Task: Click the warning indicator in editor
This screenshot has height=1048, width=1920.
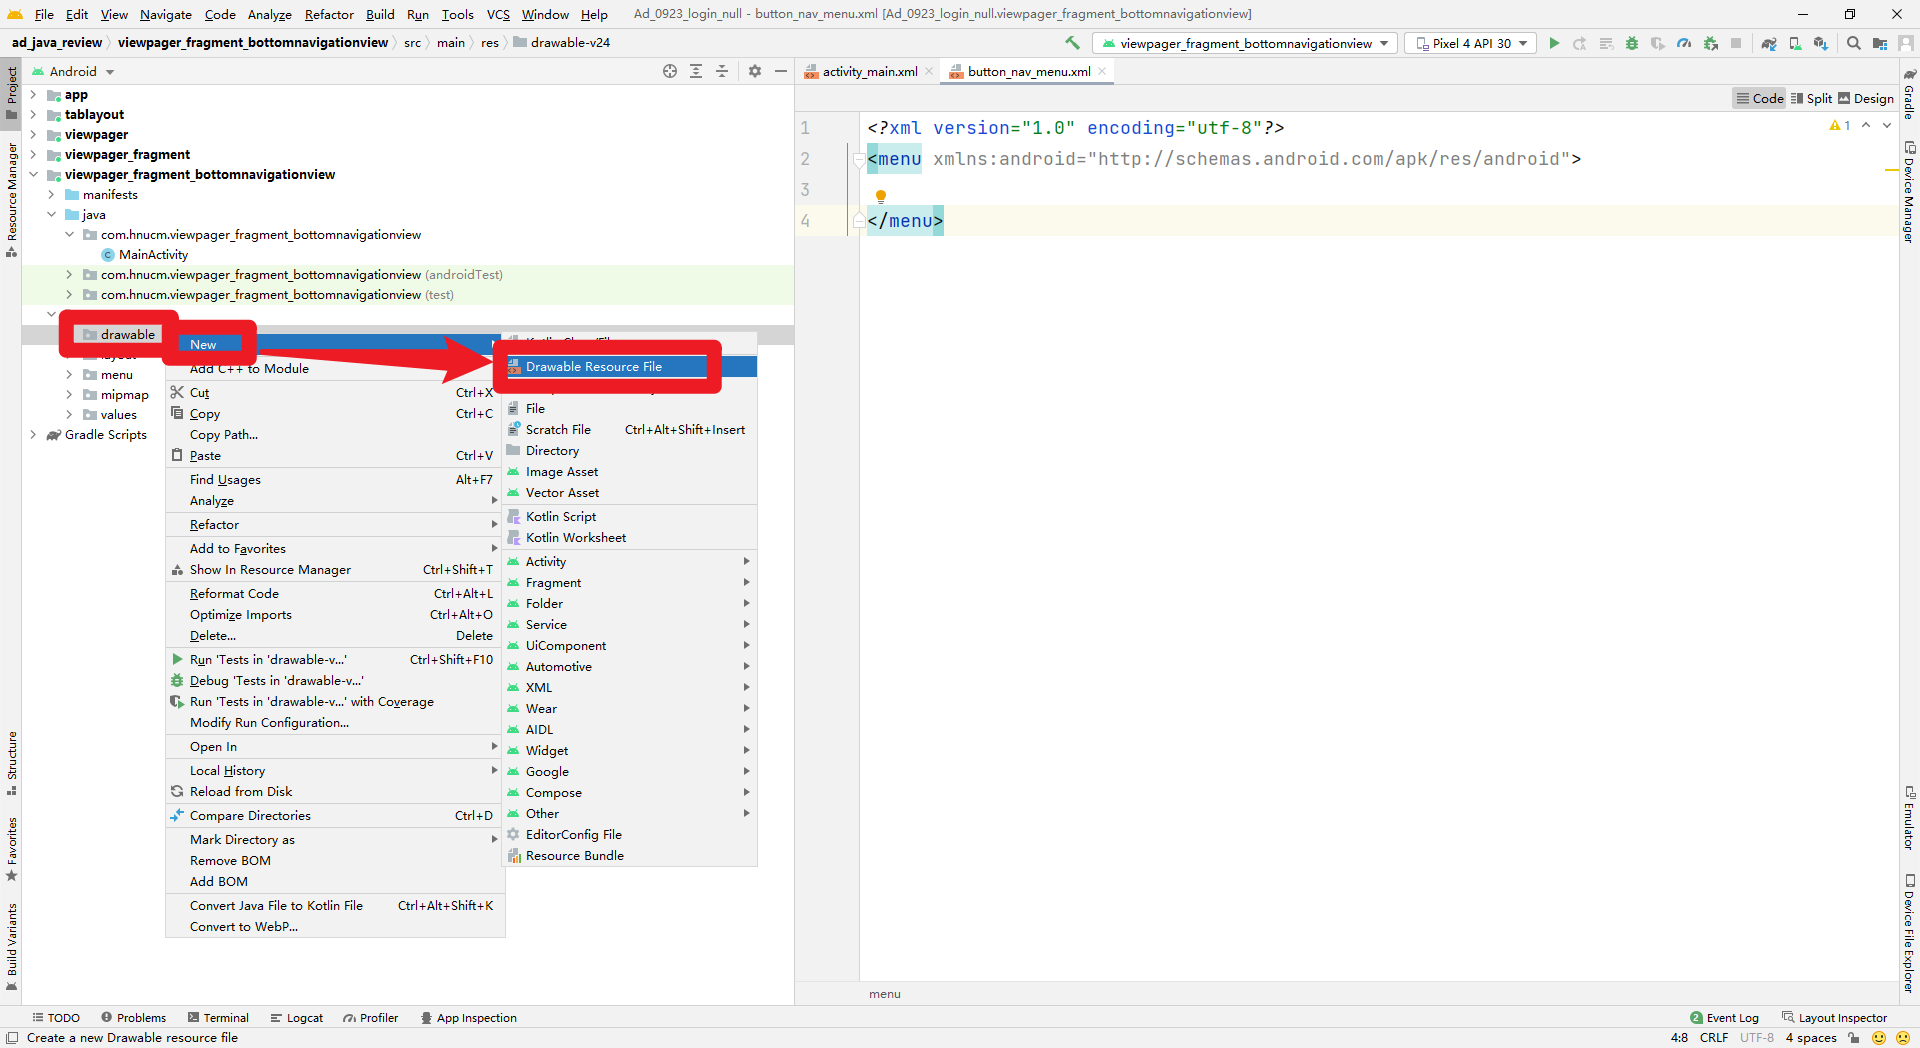Action: (1840, 126)
